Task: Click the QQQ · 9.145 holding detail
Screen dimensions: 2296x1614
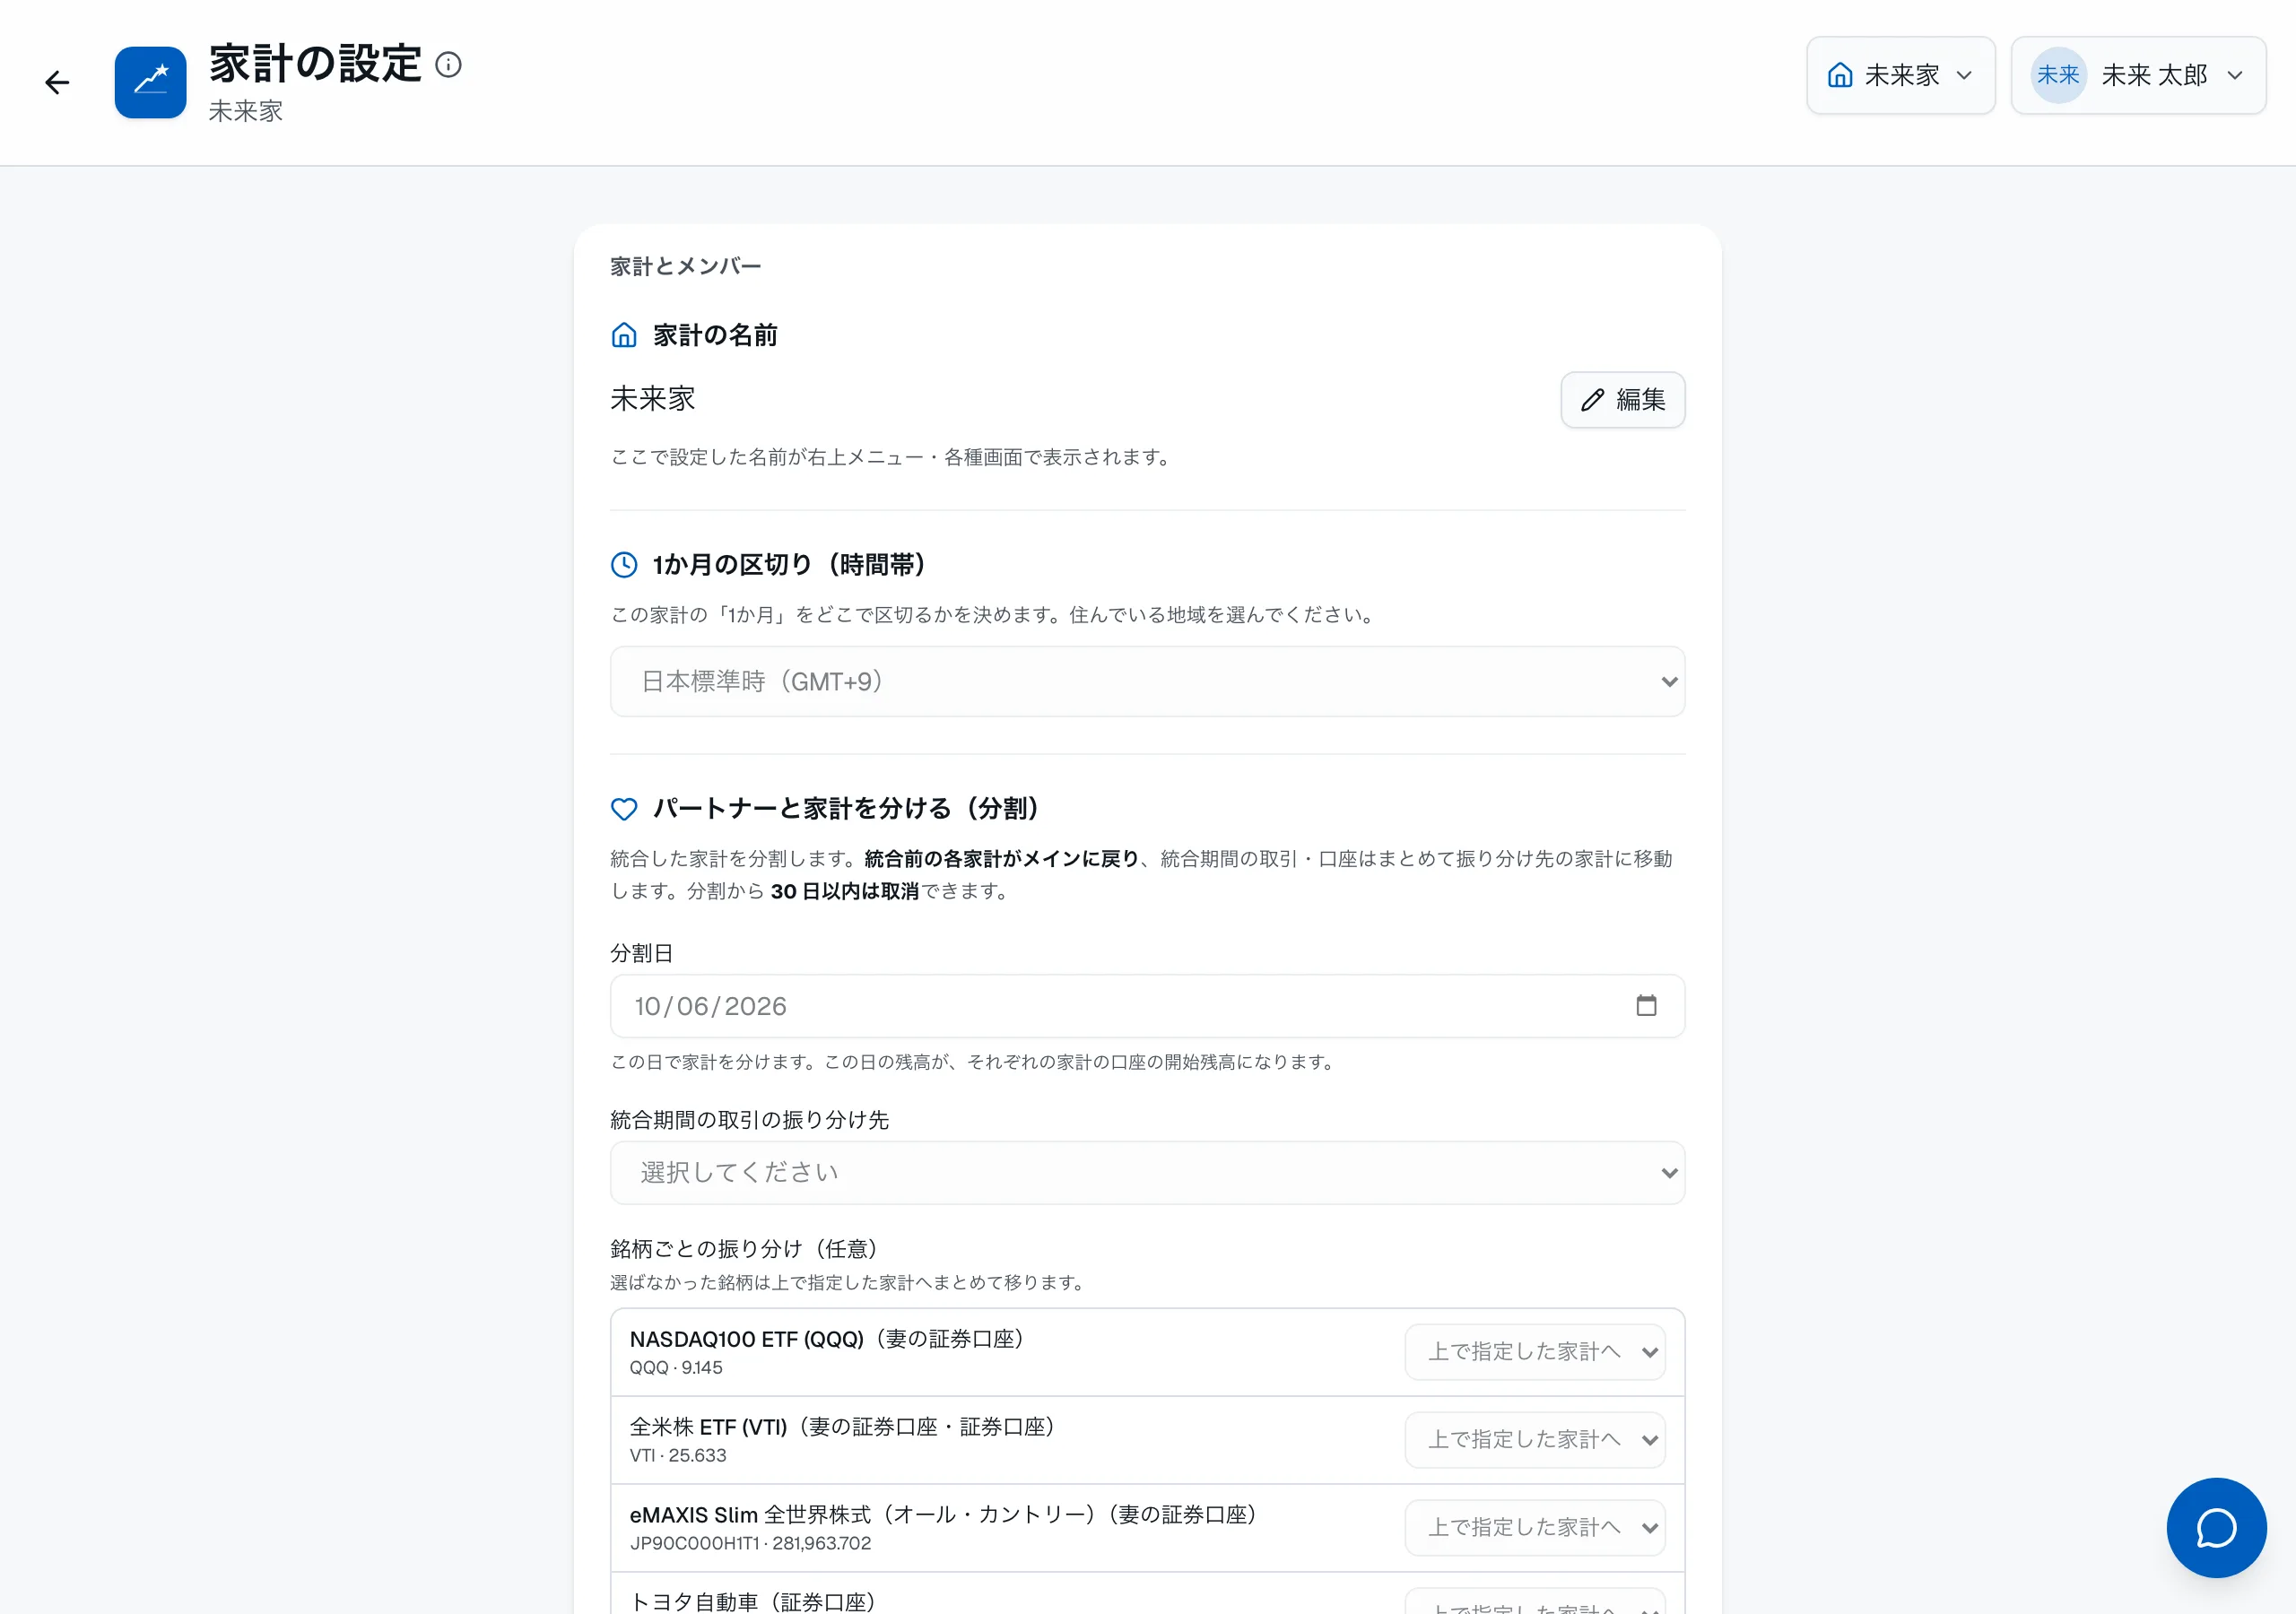Action: click(x=676, y=1367)
